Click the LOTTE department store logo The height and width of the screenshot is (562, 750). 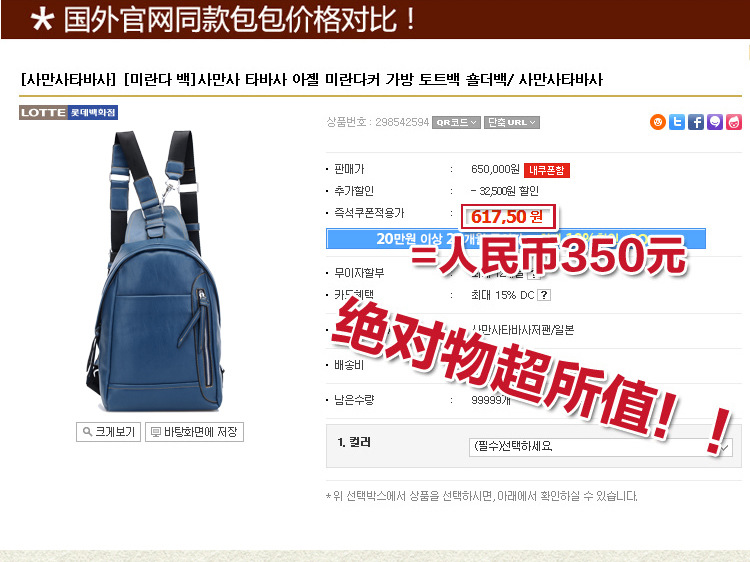click(68, 112)
